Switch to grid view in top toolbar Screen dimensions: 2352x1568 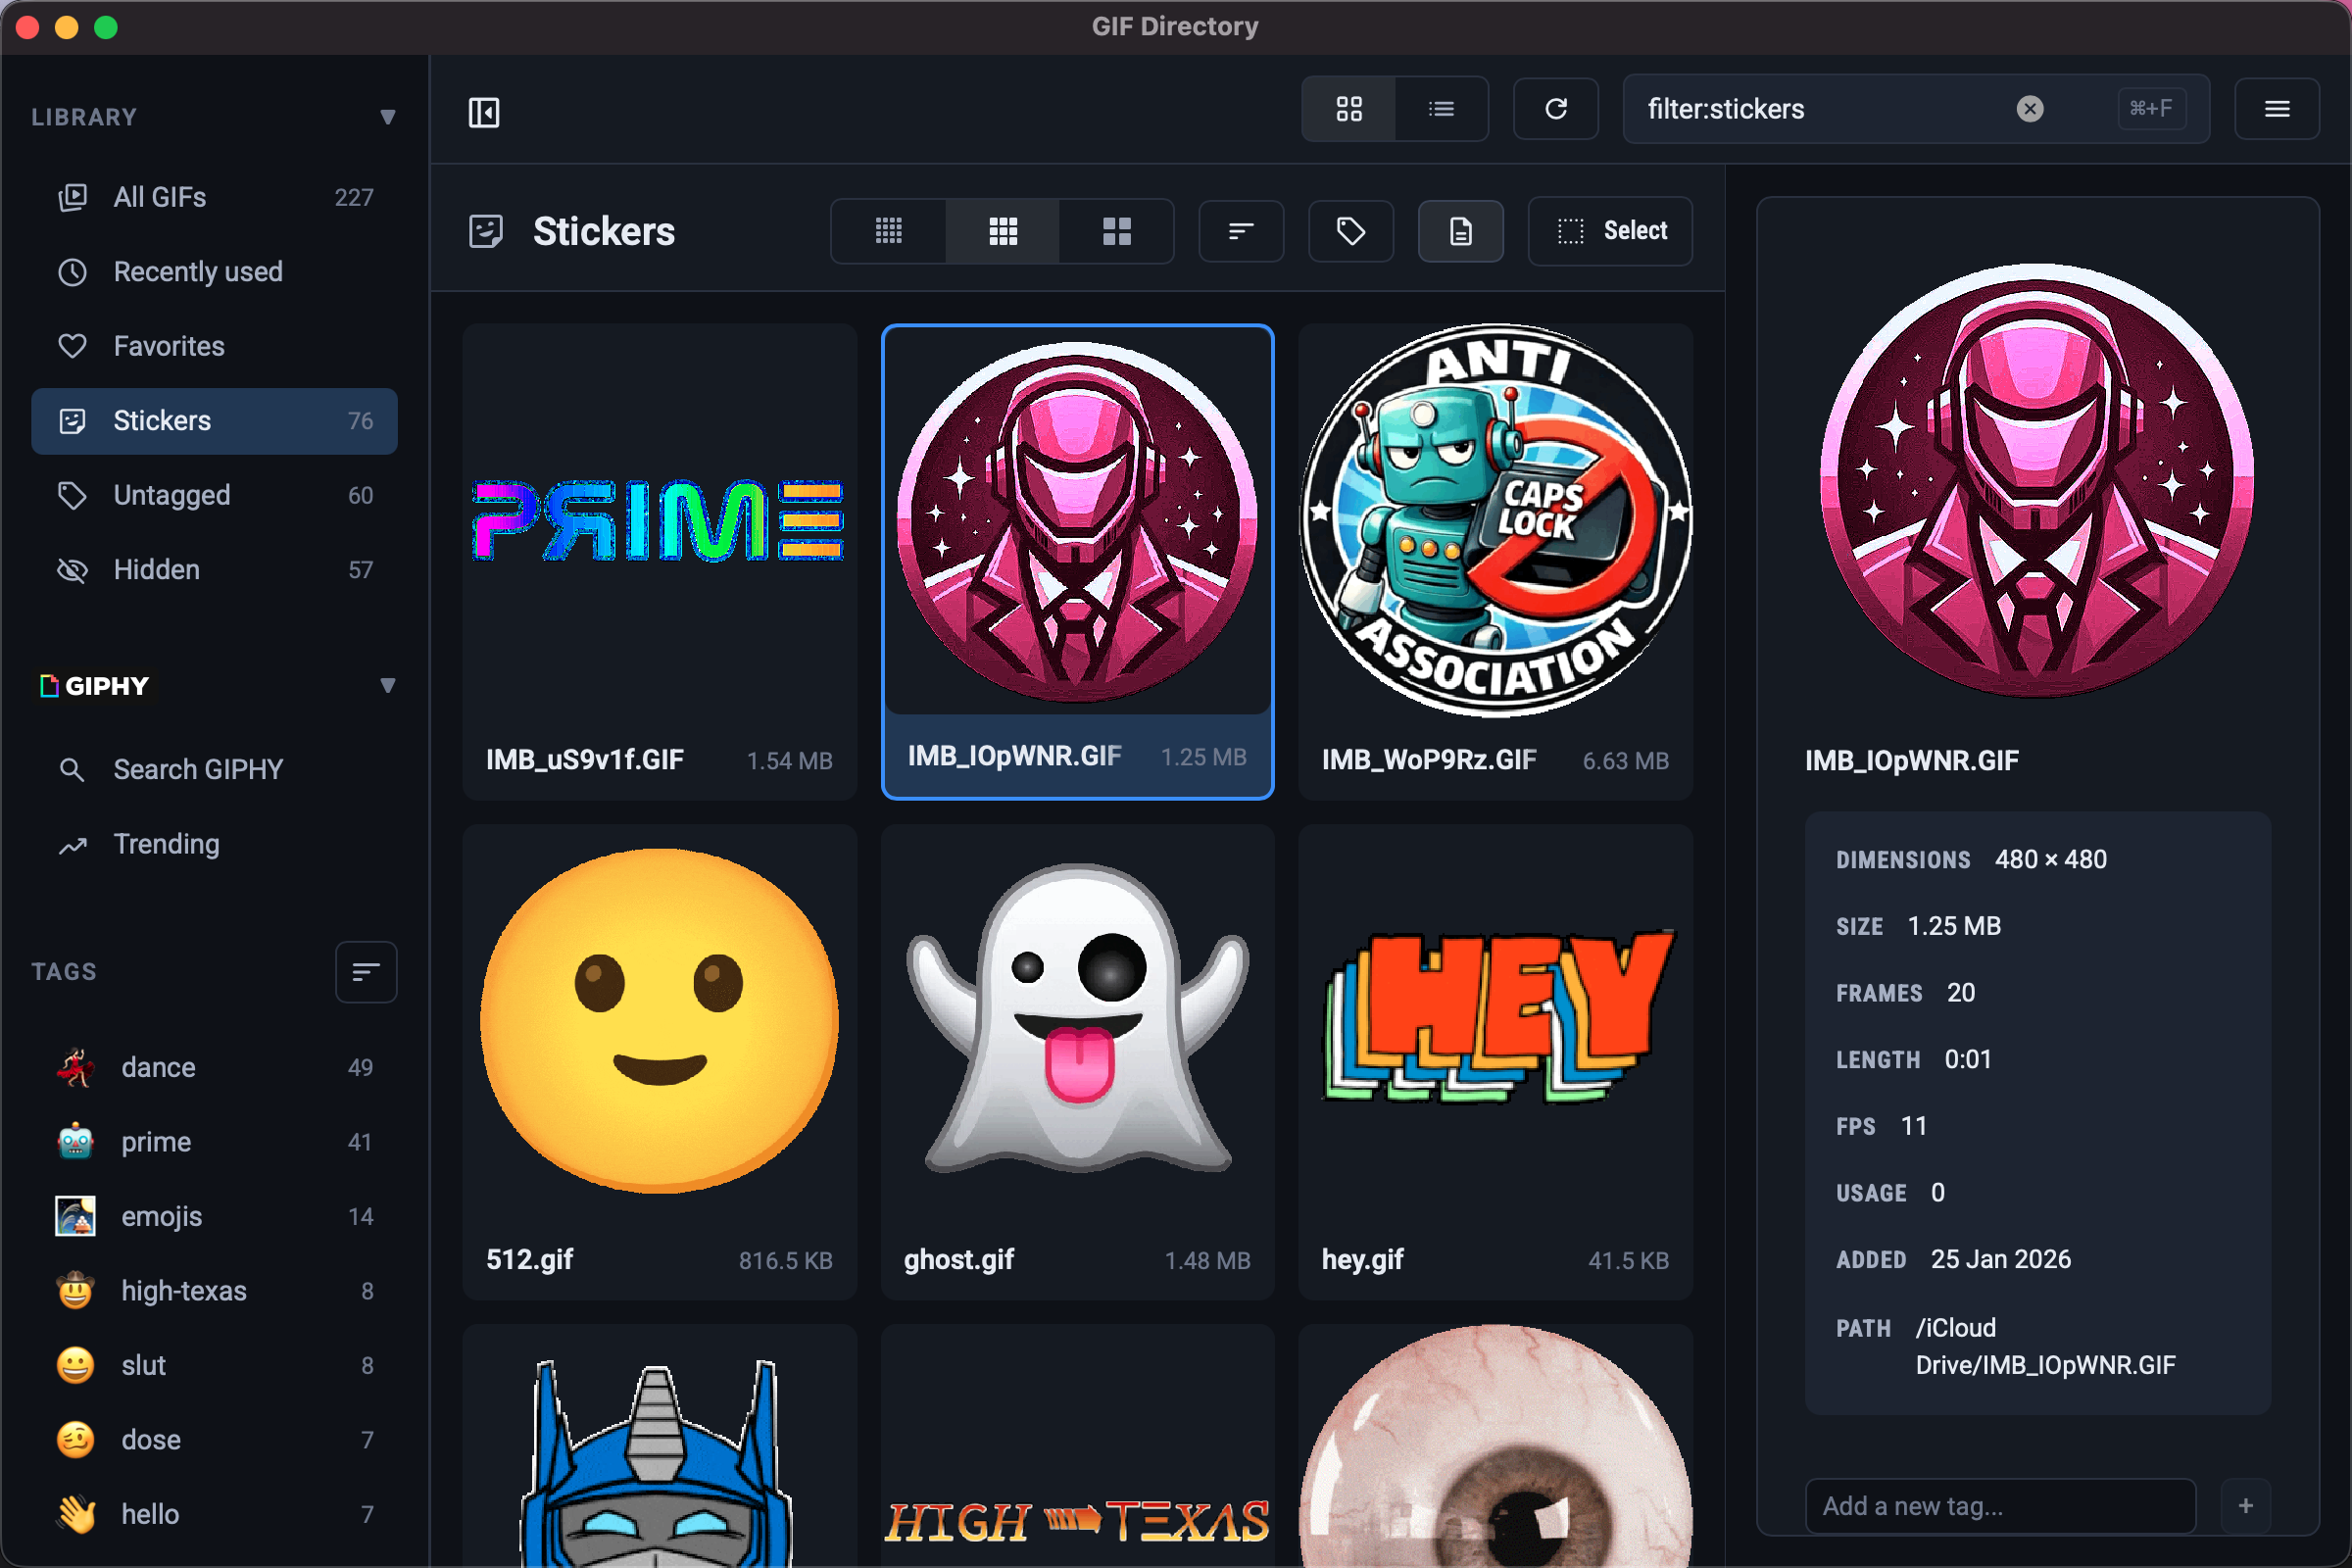coord(1349,109)
